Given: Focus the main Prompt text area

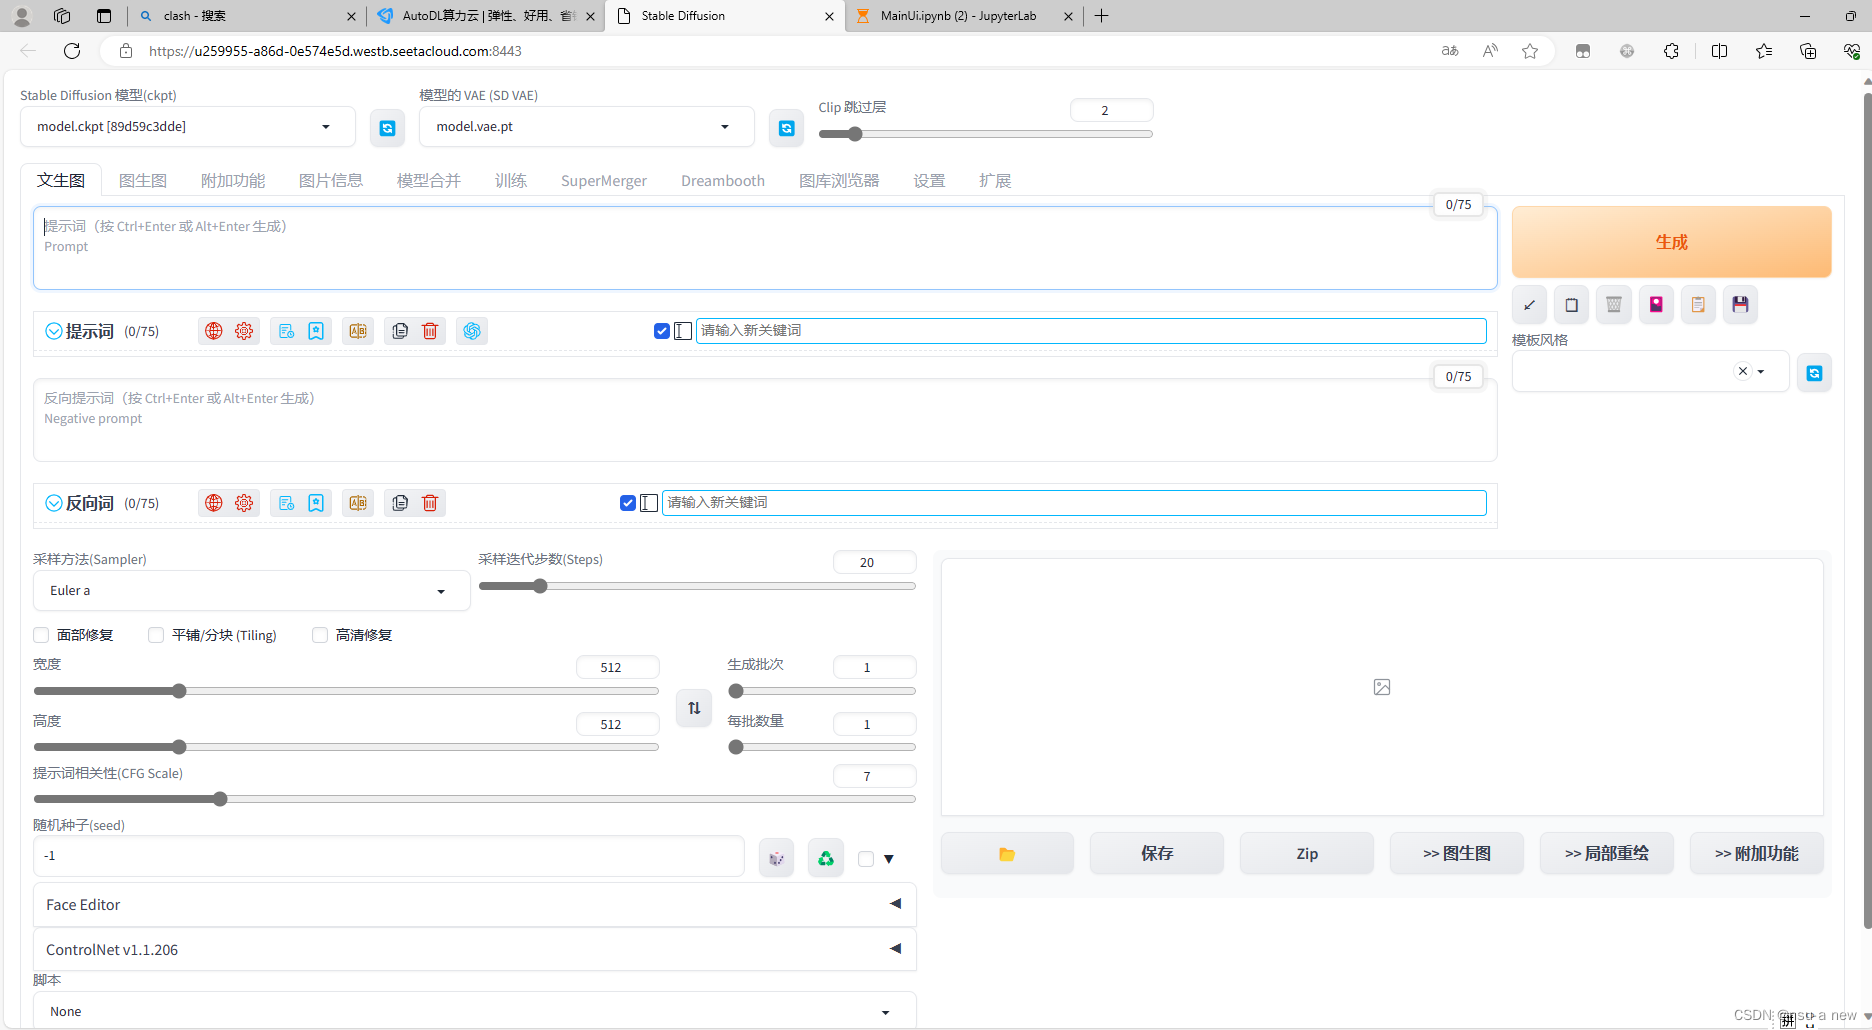Looking at the screenshot, I should click(765, 248).
